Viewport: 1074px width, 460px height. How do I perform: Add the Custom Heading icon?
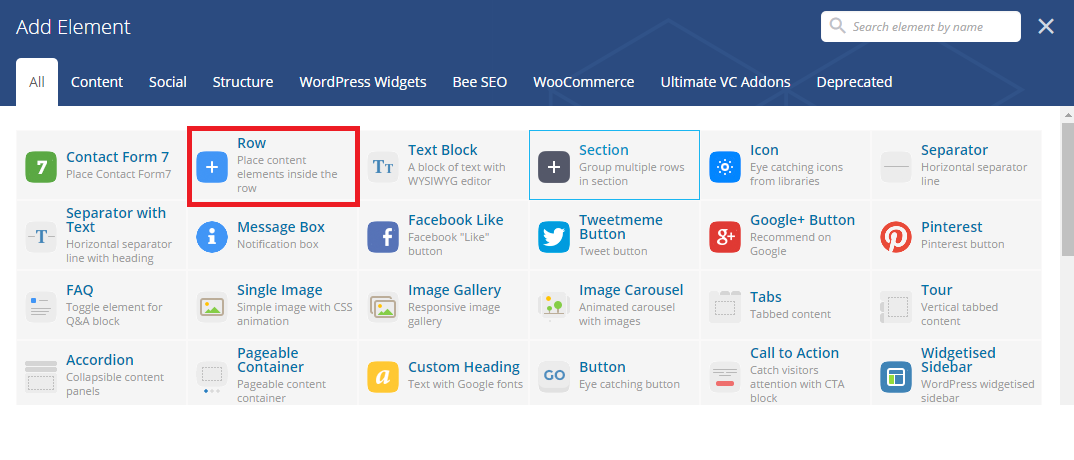coord(383,376)
